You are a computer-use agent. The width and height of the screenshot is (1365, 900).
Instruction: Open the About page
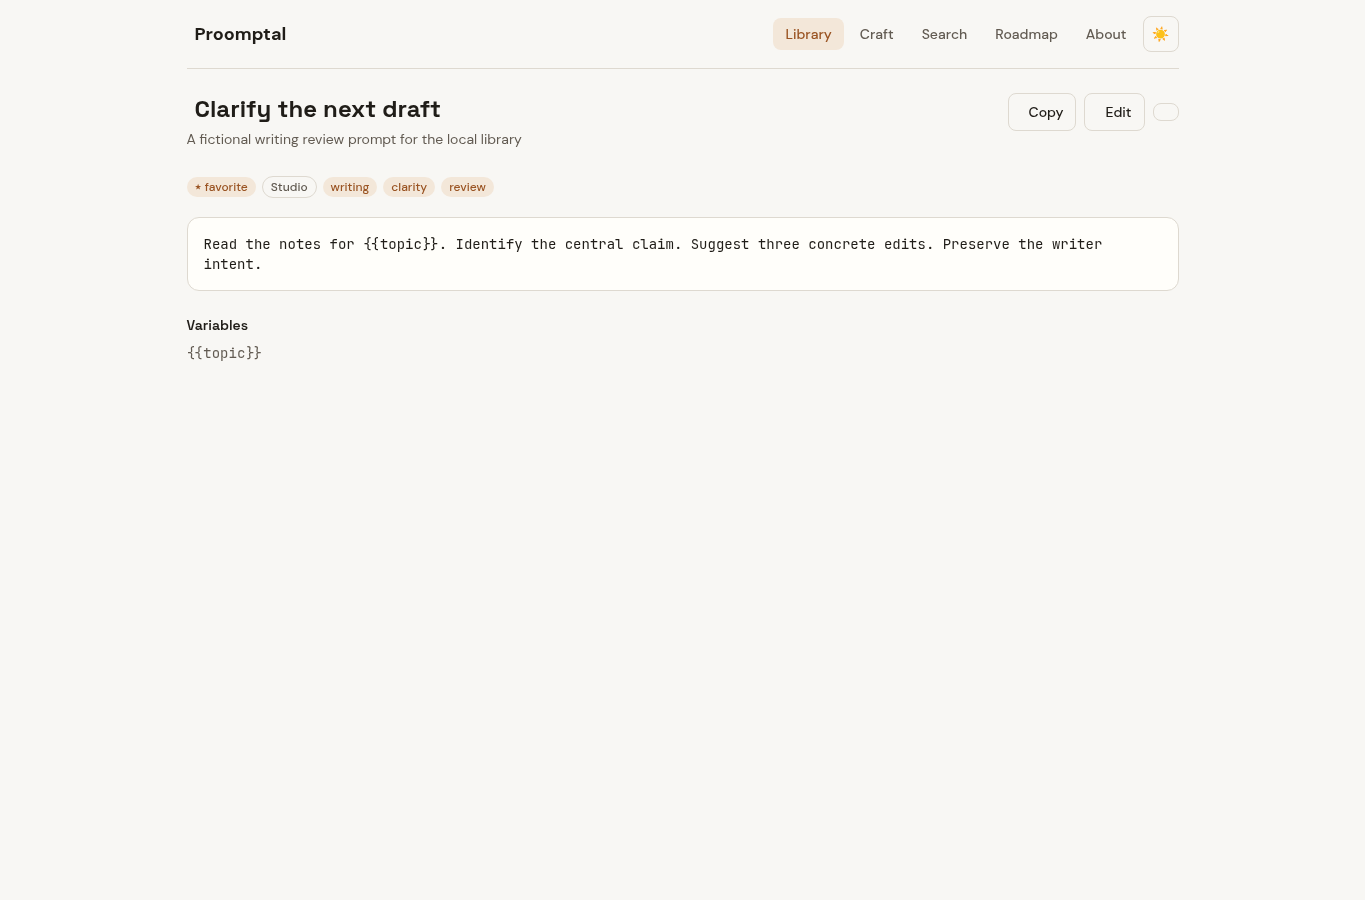[1106, 34]
